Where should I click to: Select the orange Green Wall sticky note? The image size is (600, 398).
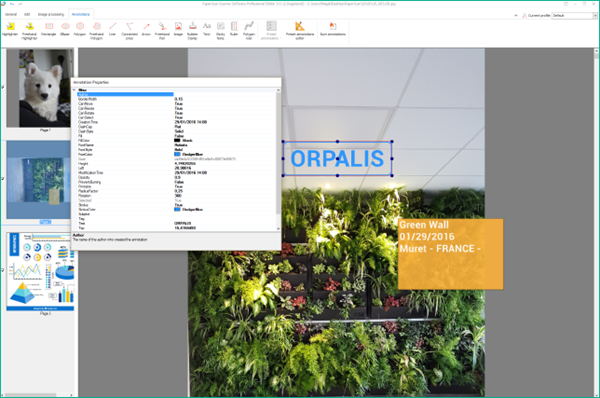point(450,254)
